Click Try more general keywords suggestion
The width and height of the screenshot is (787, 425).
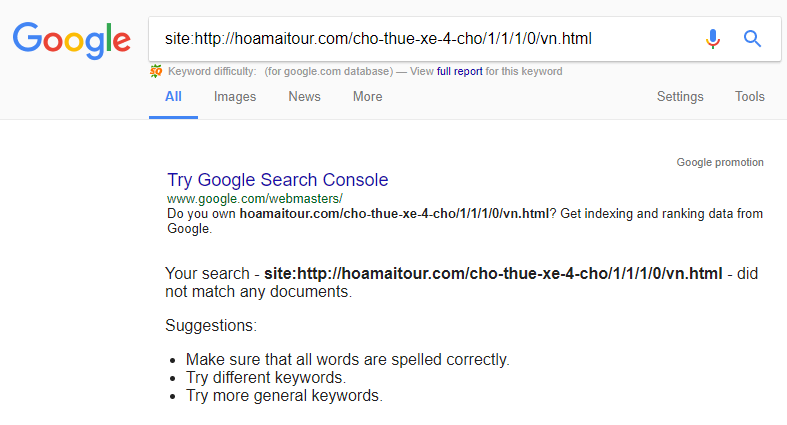[x=284, y=395]
